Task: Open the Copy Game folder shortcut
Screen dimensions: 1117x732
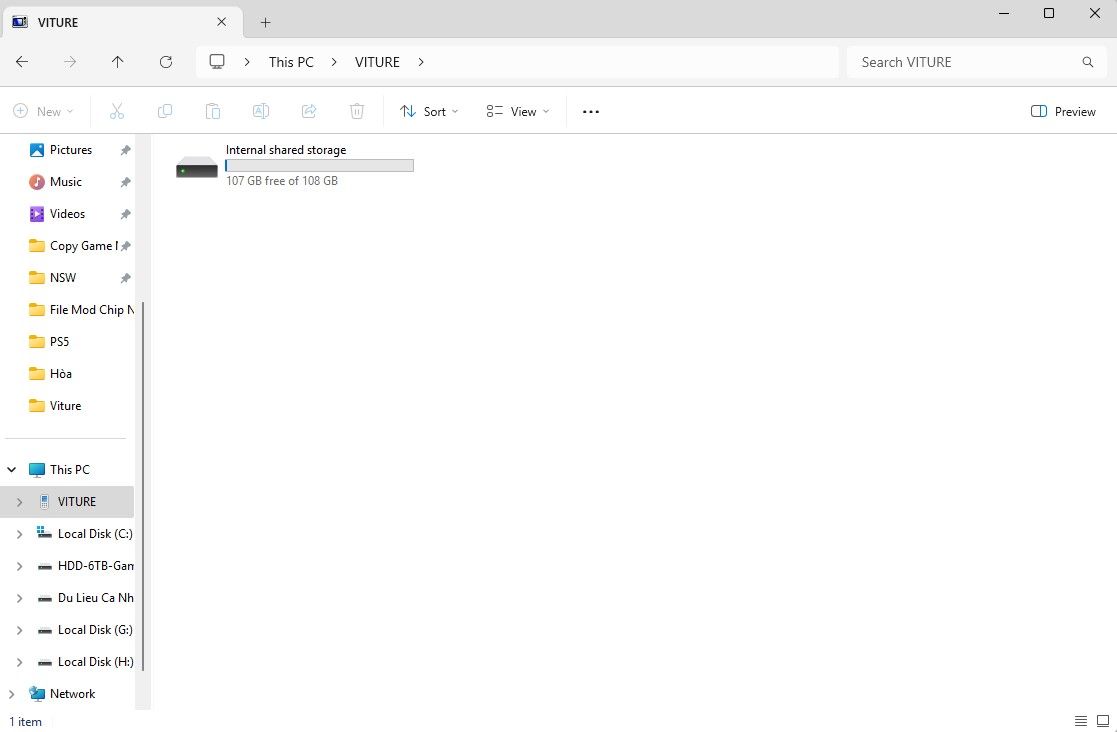Action: 73,246
